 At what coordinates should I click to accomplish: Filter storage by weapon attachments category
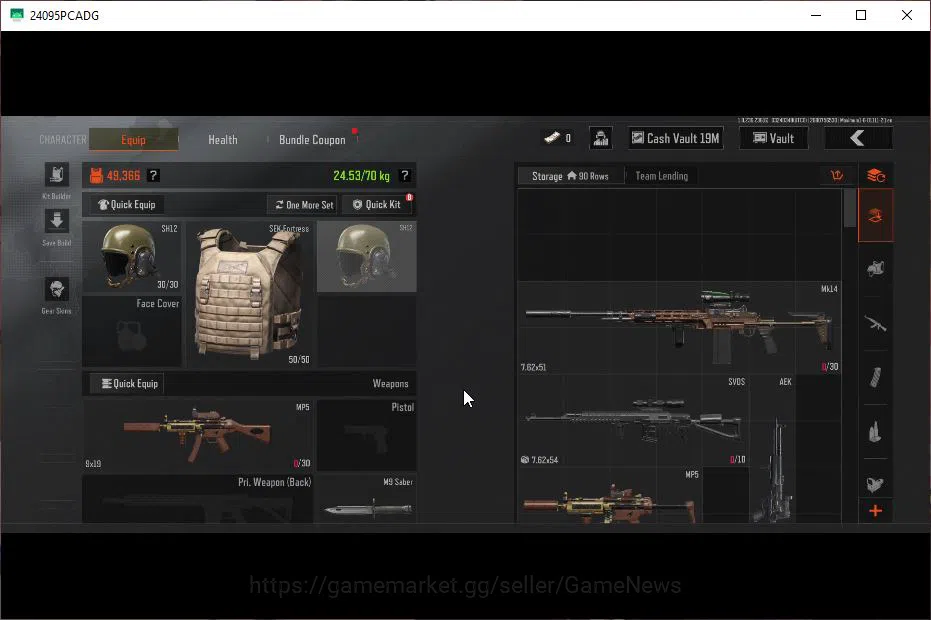(x=876, y=484)
